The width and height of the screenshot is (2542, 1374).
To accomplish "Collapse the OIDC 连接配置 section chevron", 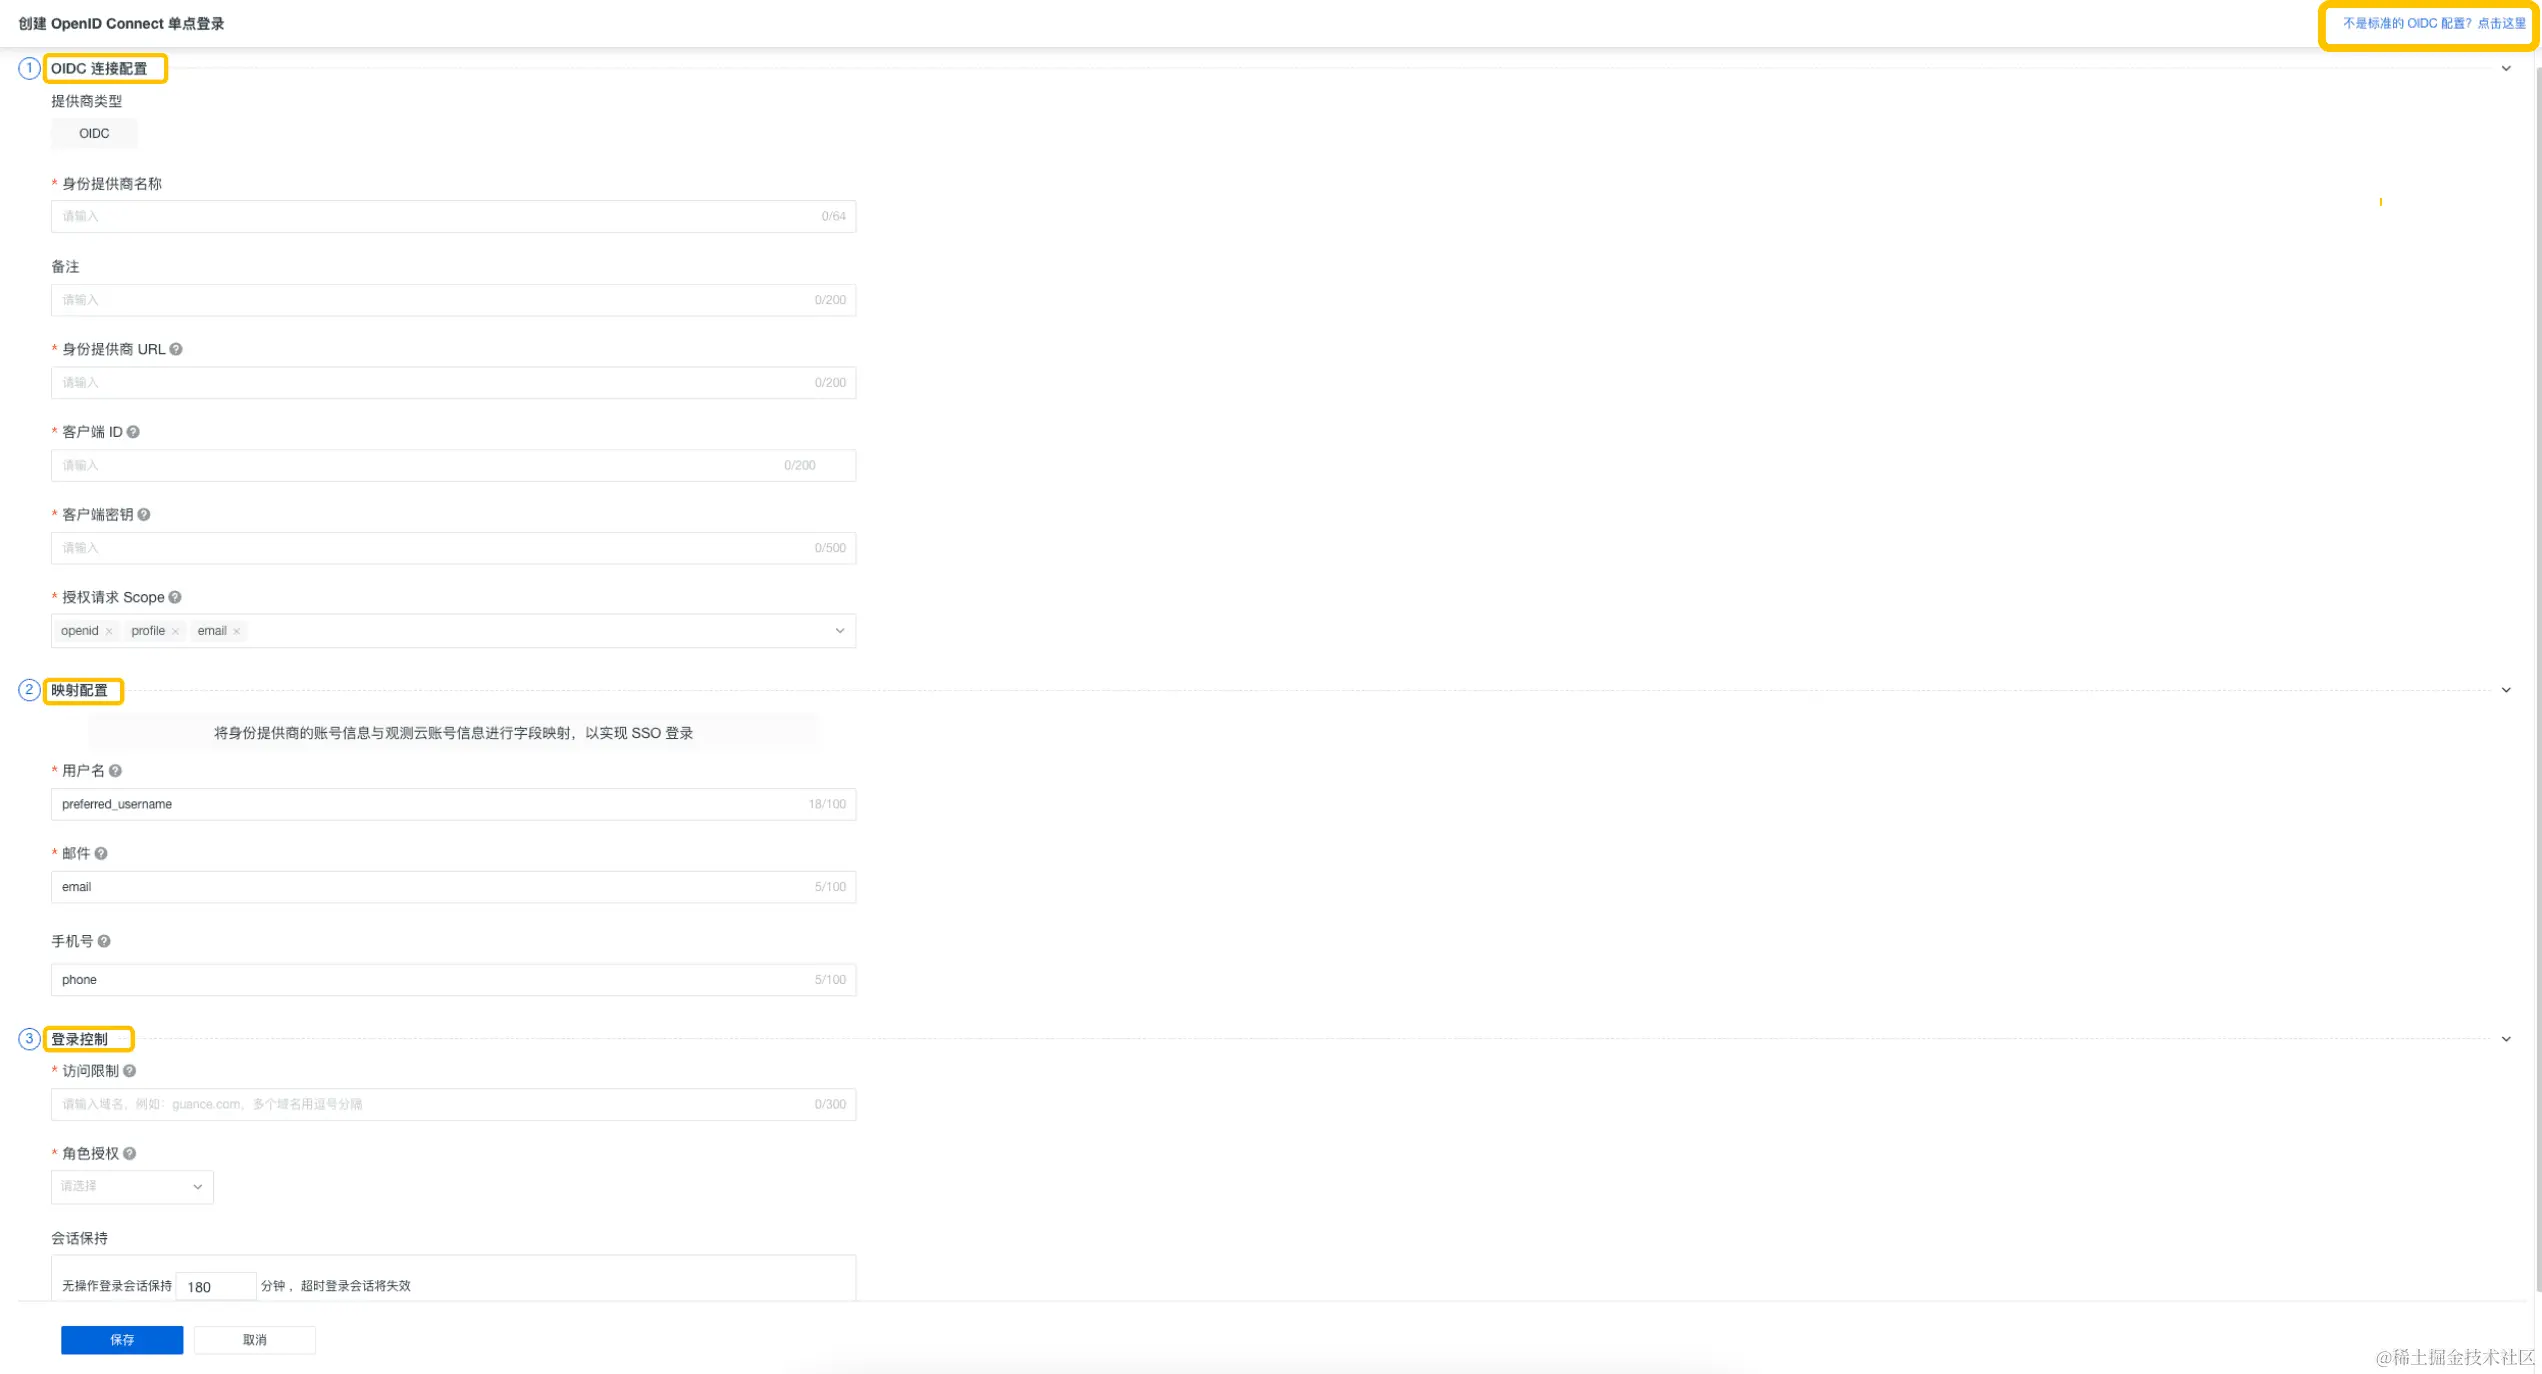I will (2506, 69).
